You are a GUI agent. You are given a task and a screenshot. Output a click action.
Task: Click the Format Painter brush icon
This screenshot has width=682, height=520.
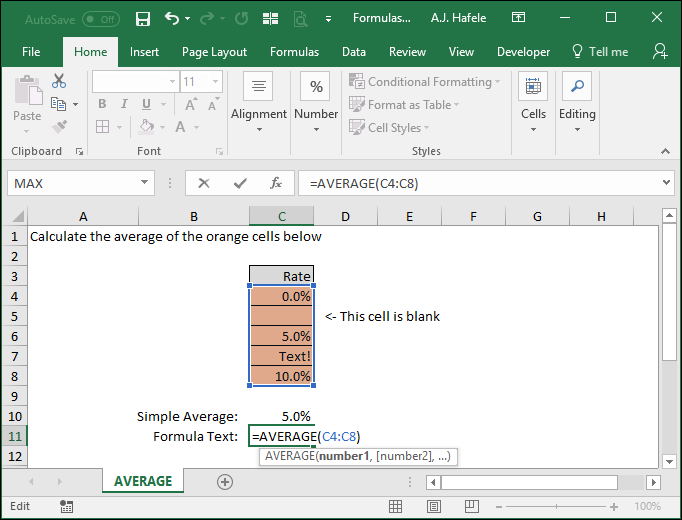[x=59, y=127]
